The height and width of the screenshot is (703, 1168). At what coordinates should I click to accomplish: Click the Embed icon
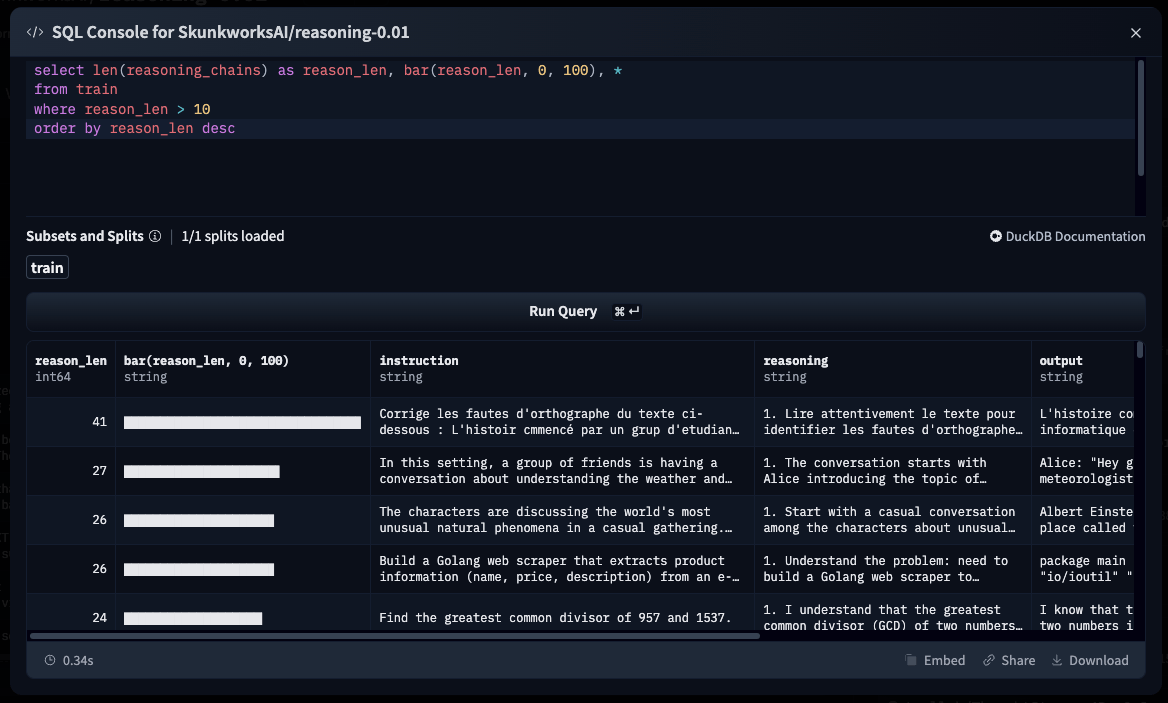911,660
